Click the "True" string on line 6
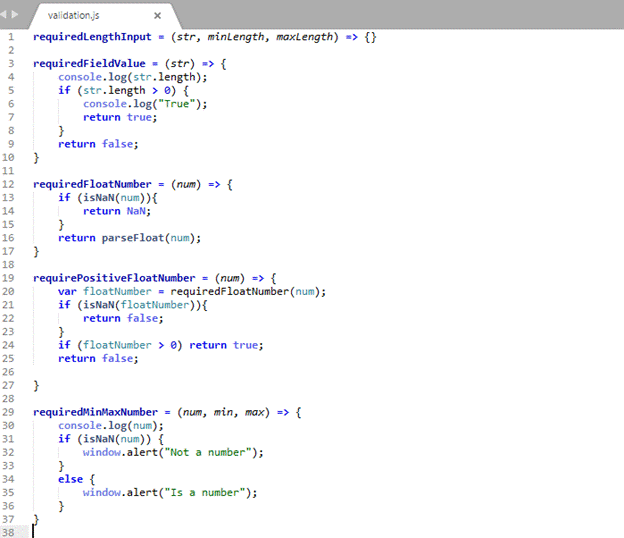Viewport: 624px width, 538px height. pyautogui.click(x=177, y=104)
